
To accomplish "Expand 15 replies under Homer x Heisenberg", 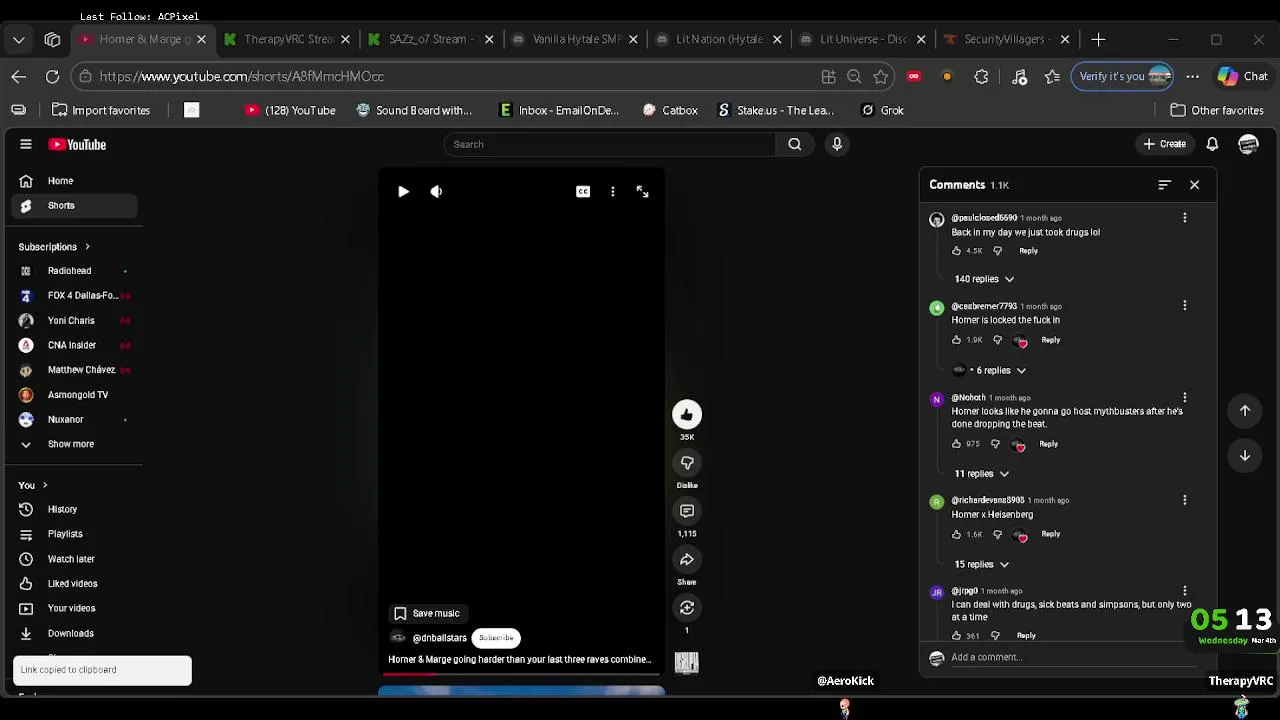I will (981, 564).
